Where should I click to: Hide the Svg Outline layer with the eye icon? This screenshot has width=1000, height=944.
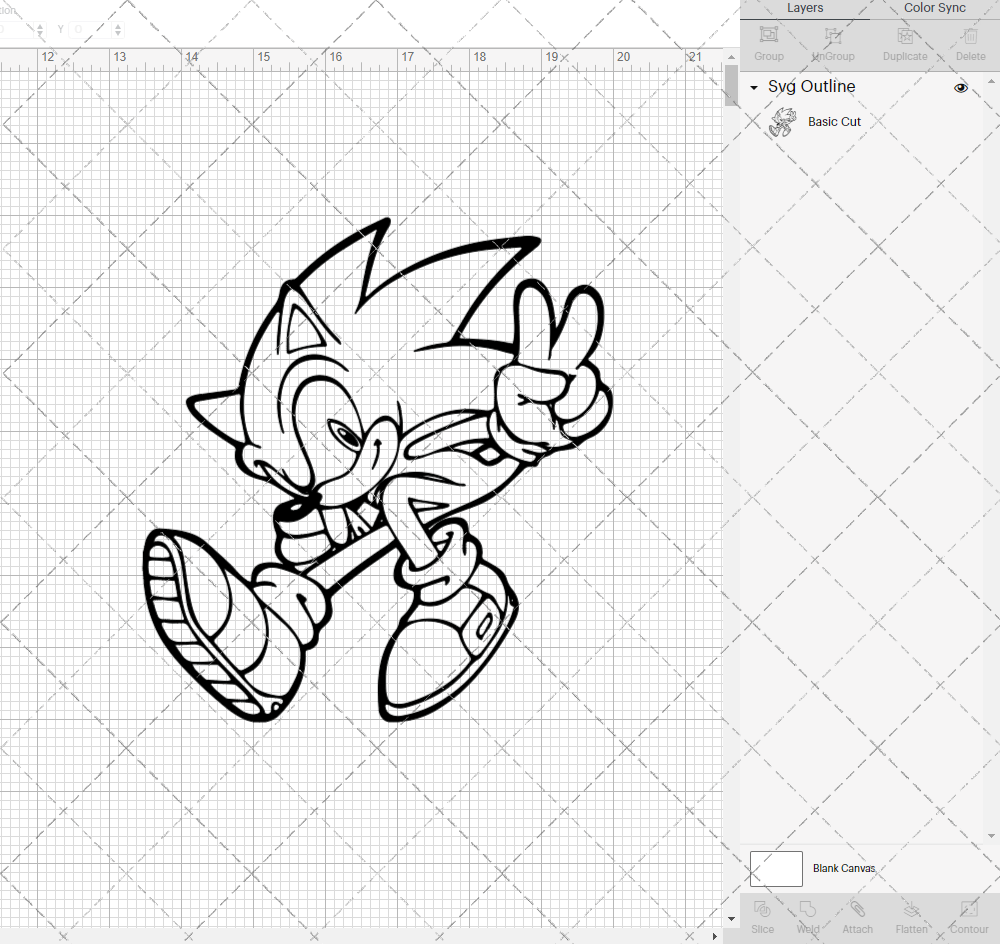tap(960, 87)
